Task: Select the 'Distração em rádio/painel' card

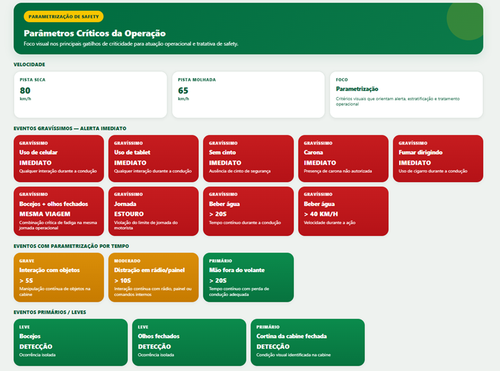Action: 153,277
